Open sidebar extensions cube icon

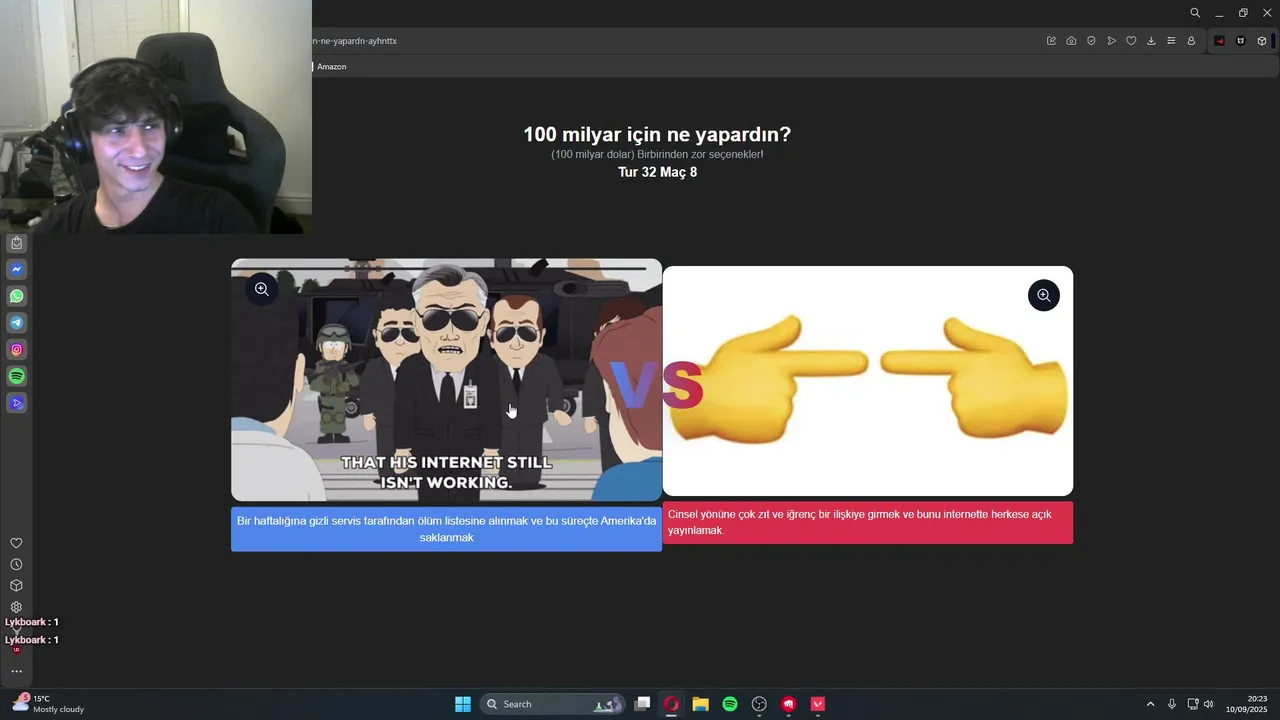point(16,586)
